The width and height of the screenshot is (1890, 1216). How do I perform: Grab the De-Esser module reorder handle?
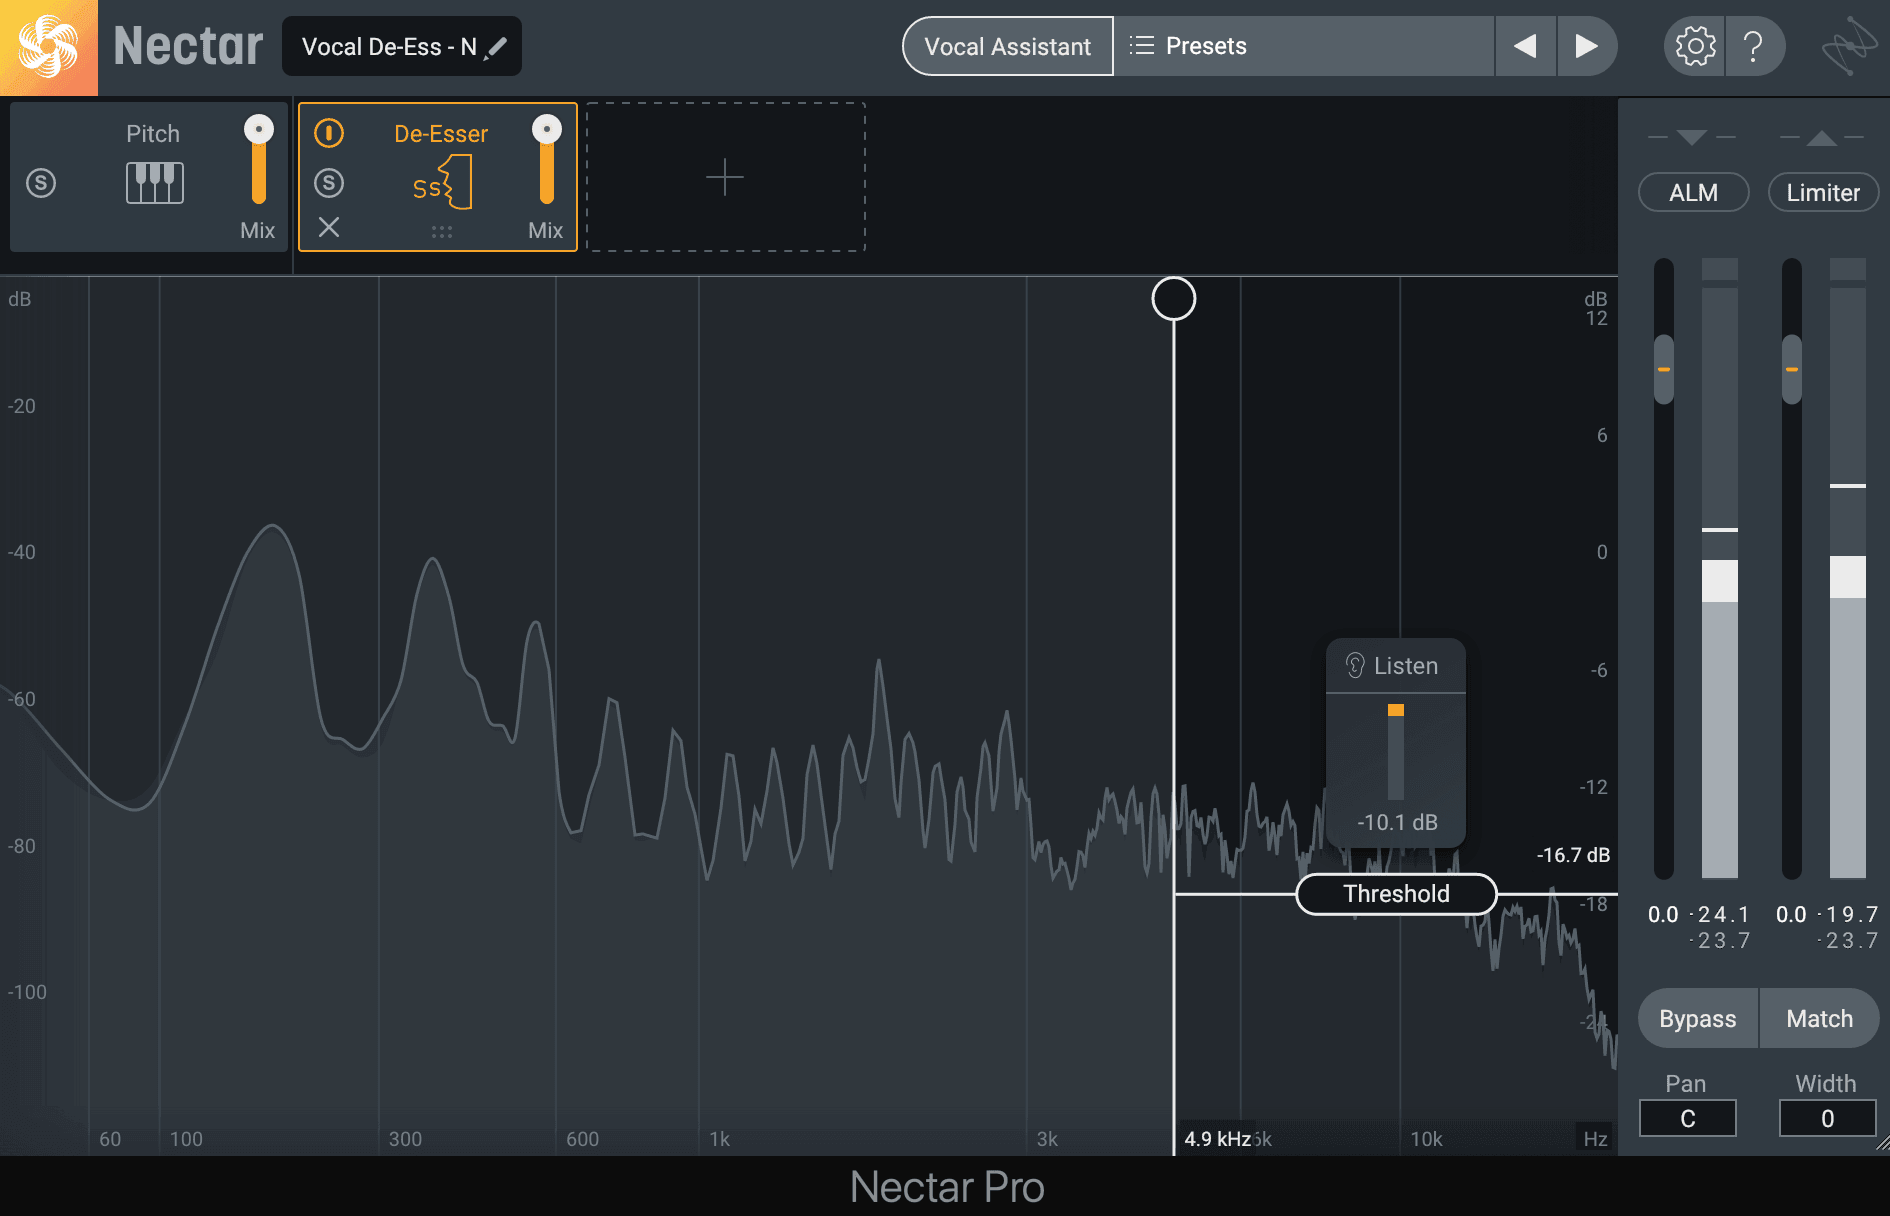pyautogui.click(x=442, y=232)
